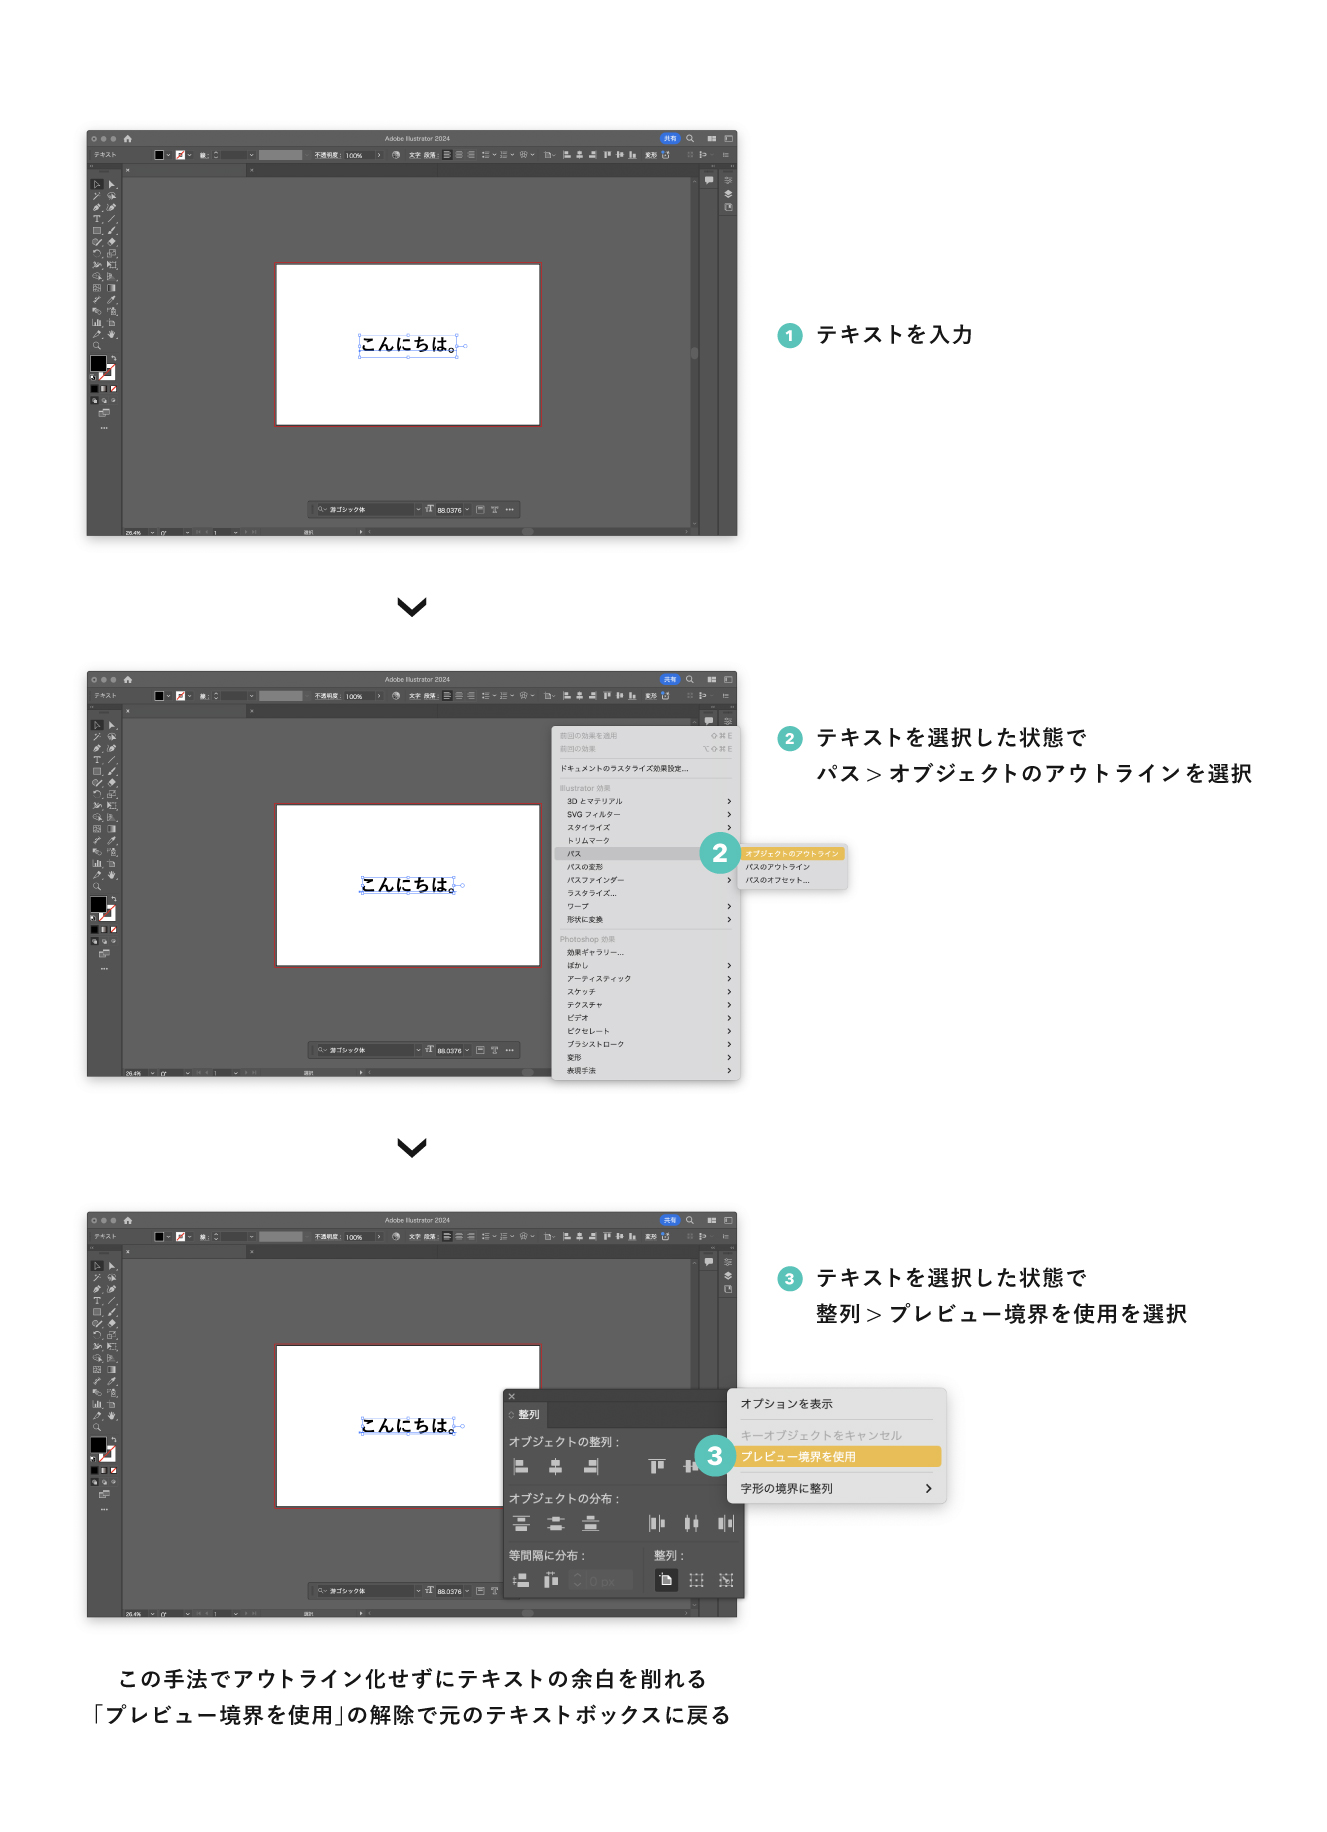
Task: Click vertical align top in 整列 panel
Action: point(657,1466)
